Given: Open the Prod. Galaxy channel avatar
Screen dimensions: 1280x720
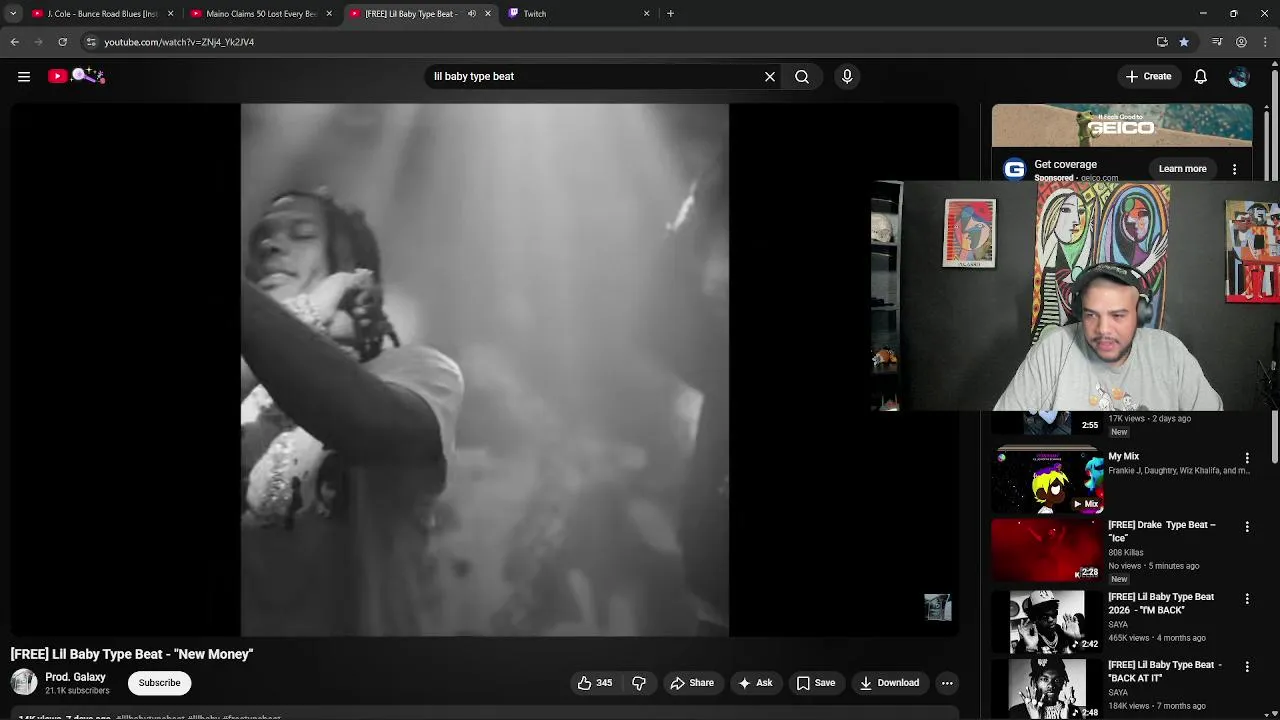Looking at the screenshot, I should click(x=24, y=683).
